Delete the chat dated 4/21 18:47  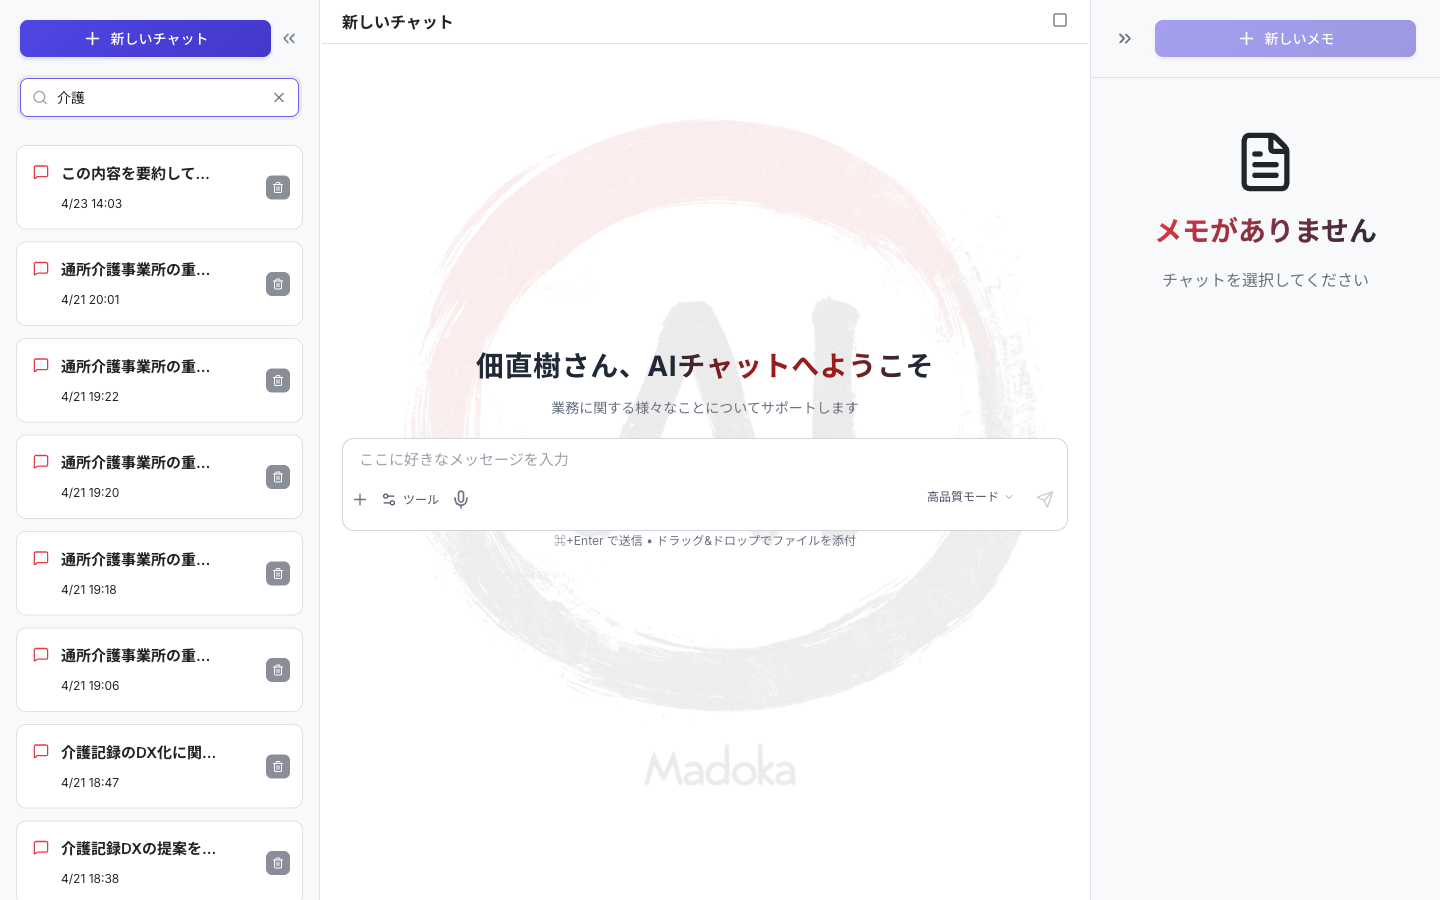[x=278, y=766]
